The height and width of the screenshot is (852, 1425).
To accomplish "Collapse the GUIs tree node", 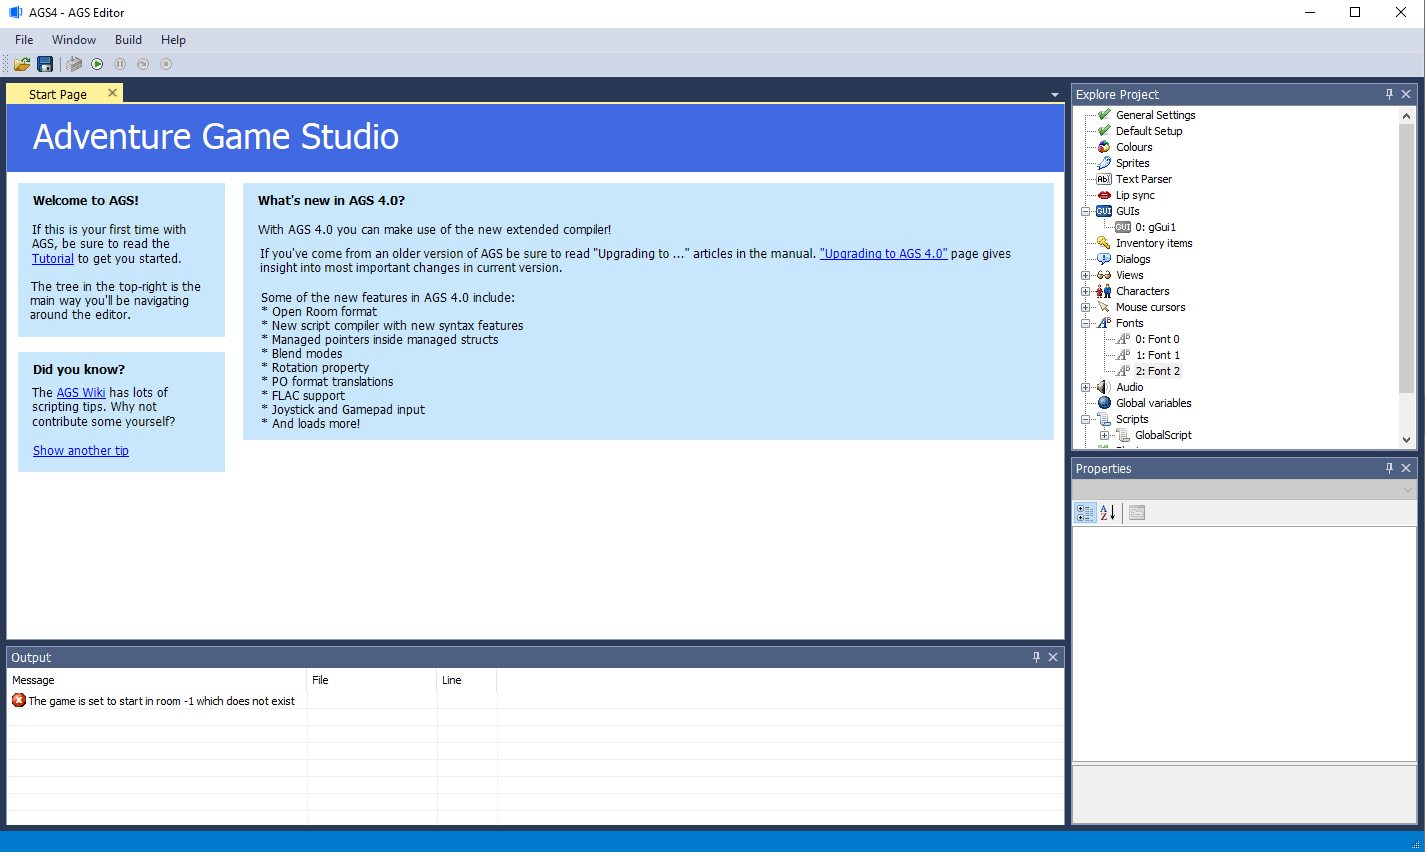I will 1086,211.
